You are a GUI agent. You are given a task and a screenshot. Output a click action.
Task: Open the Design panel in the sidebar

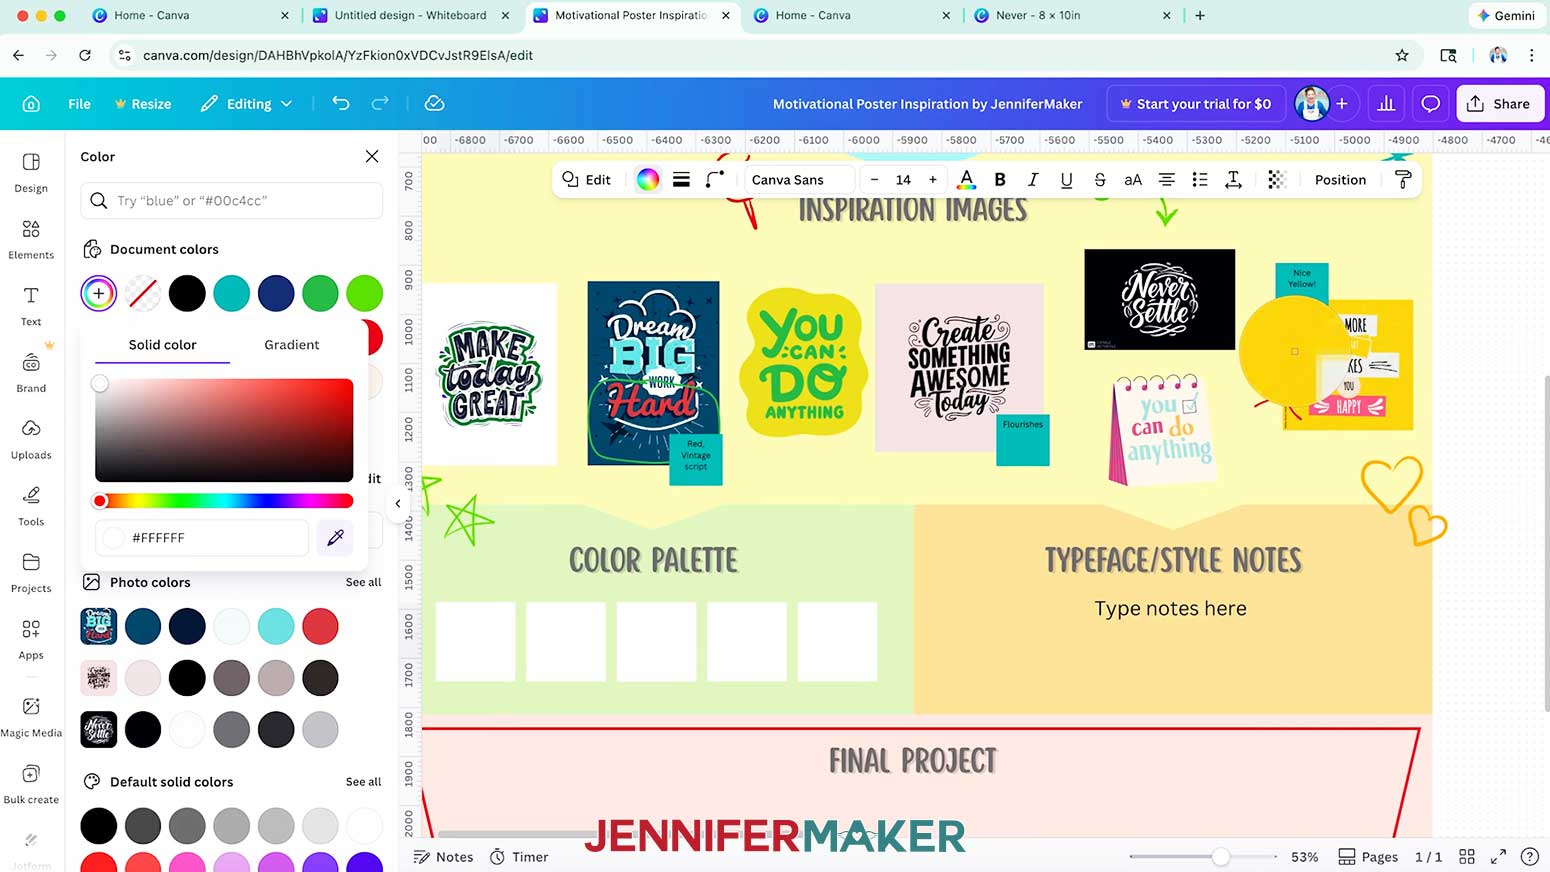point(31,172)
